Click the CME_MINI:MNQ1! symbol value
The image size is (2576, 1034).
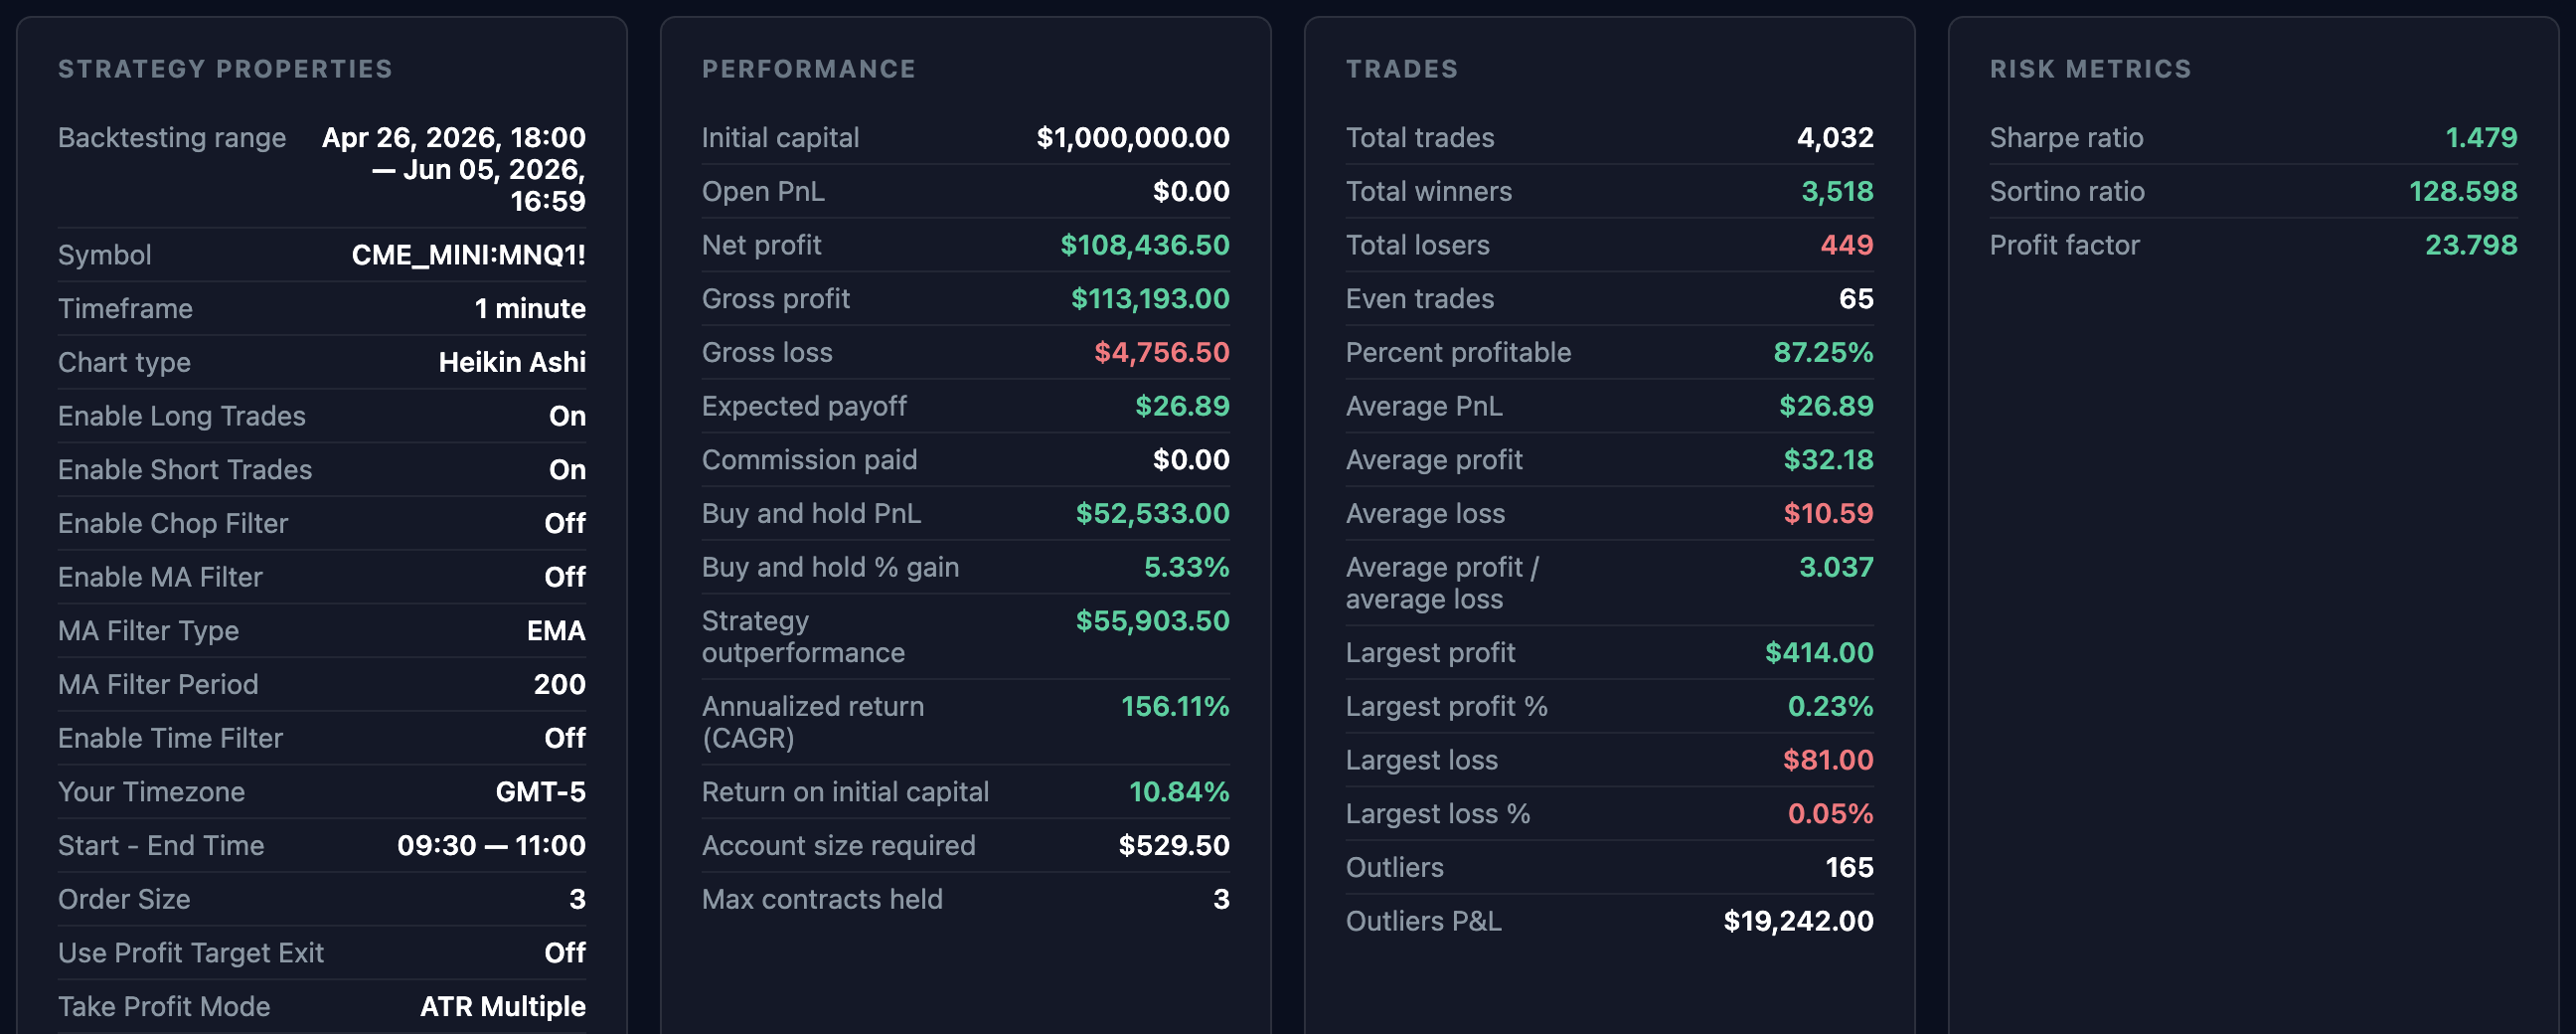coord(469,255)
